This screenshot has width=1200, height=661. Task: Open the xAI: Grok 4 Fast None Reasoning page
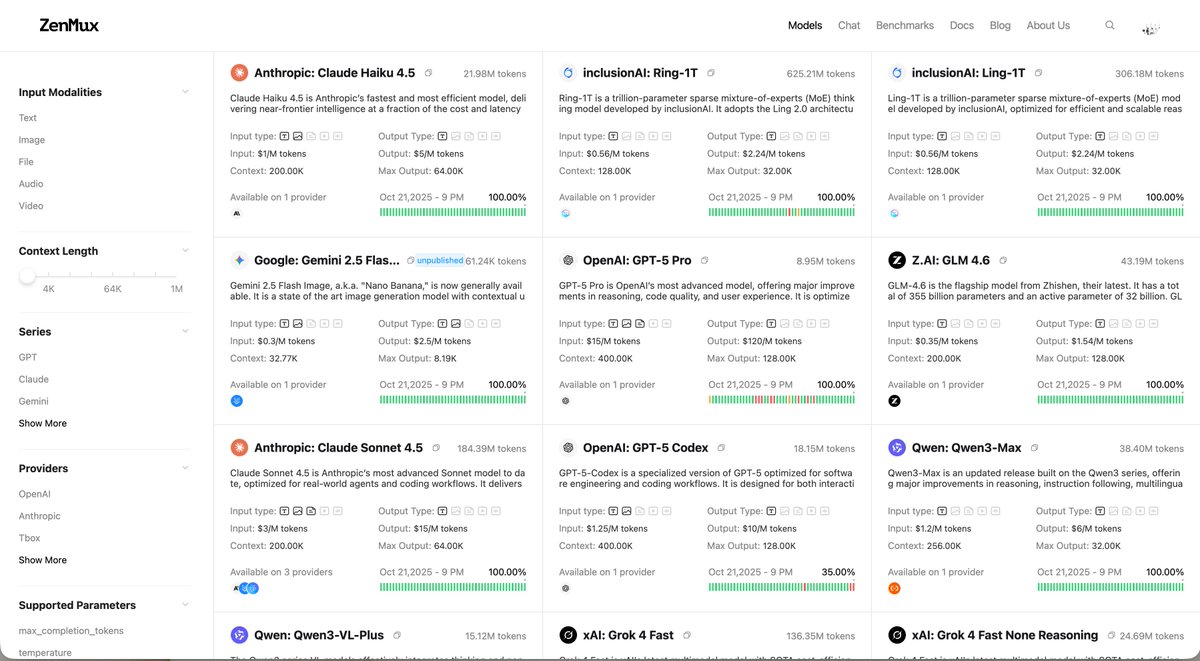click(x=1005, y=635)
